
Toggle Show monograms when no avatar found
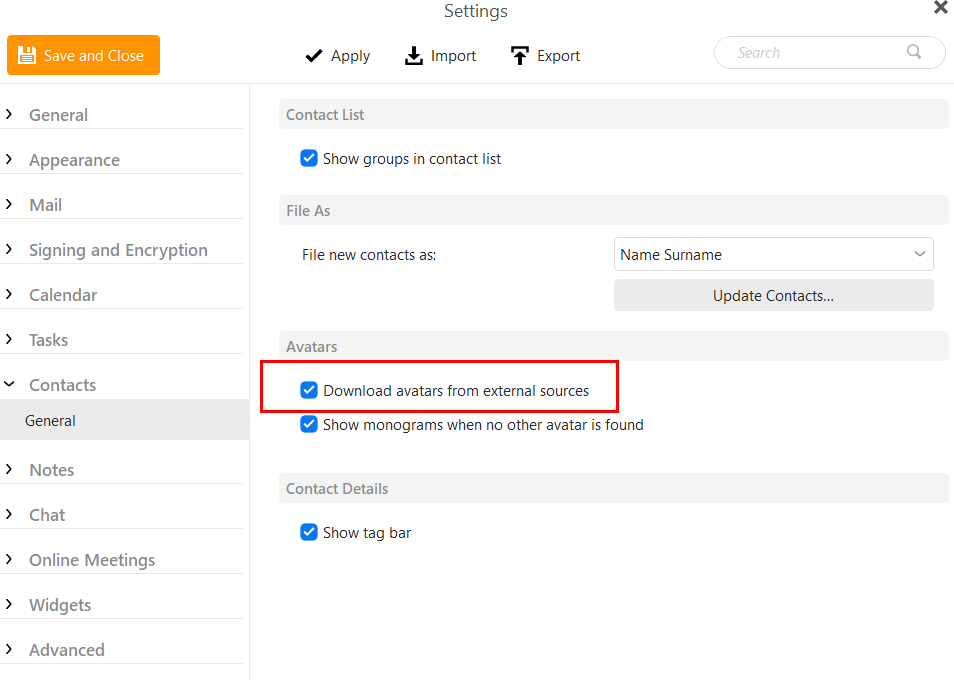pyautogui.click(x=309, y=424)
